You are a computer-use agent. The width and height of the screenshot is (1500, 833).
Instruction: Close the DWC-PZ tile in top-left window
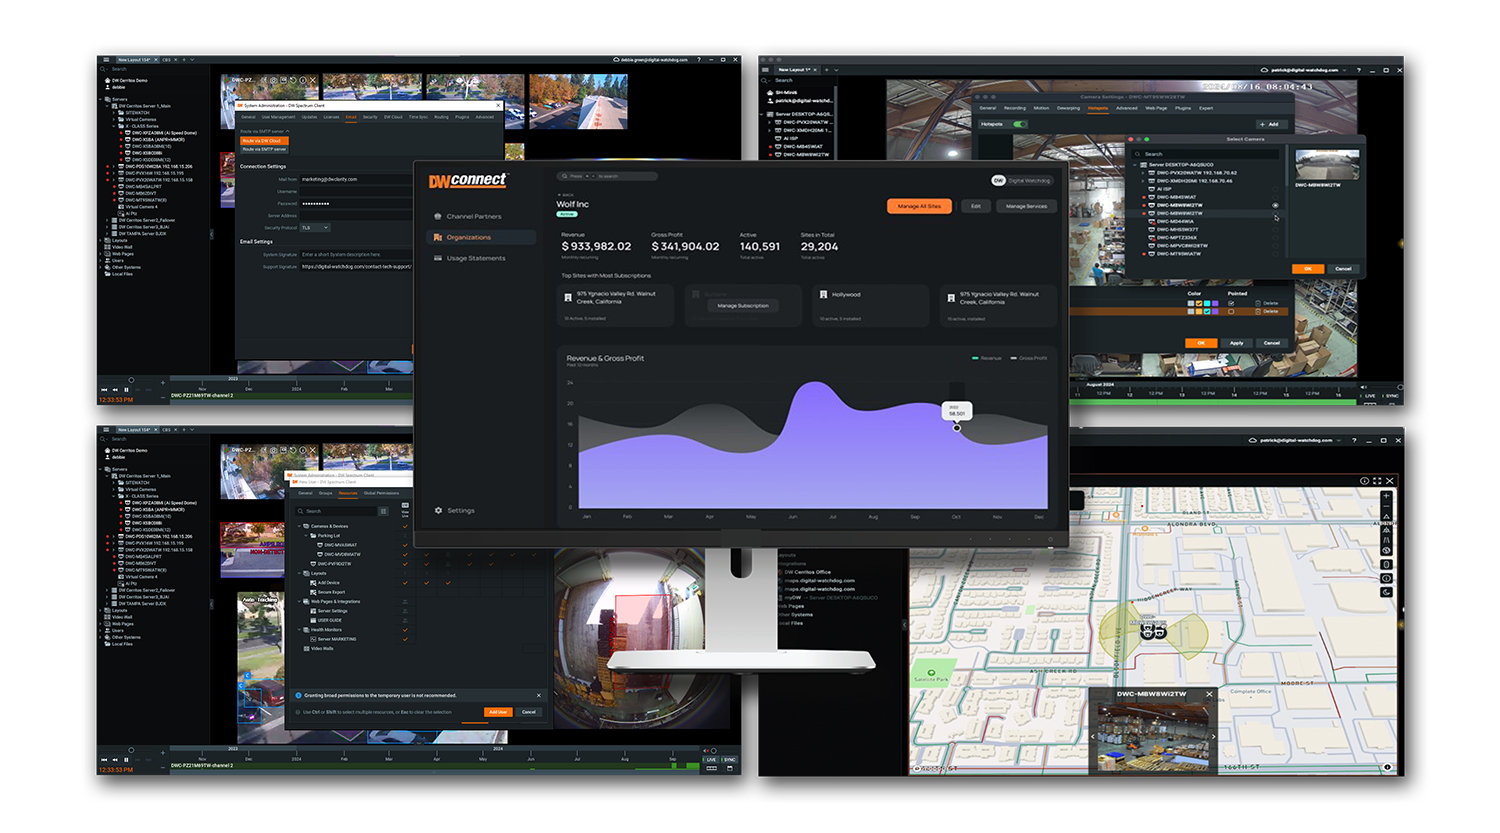point(313,80)
